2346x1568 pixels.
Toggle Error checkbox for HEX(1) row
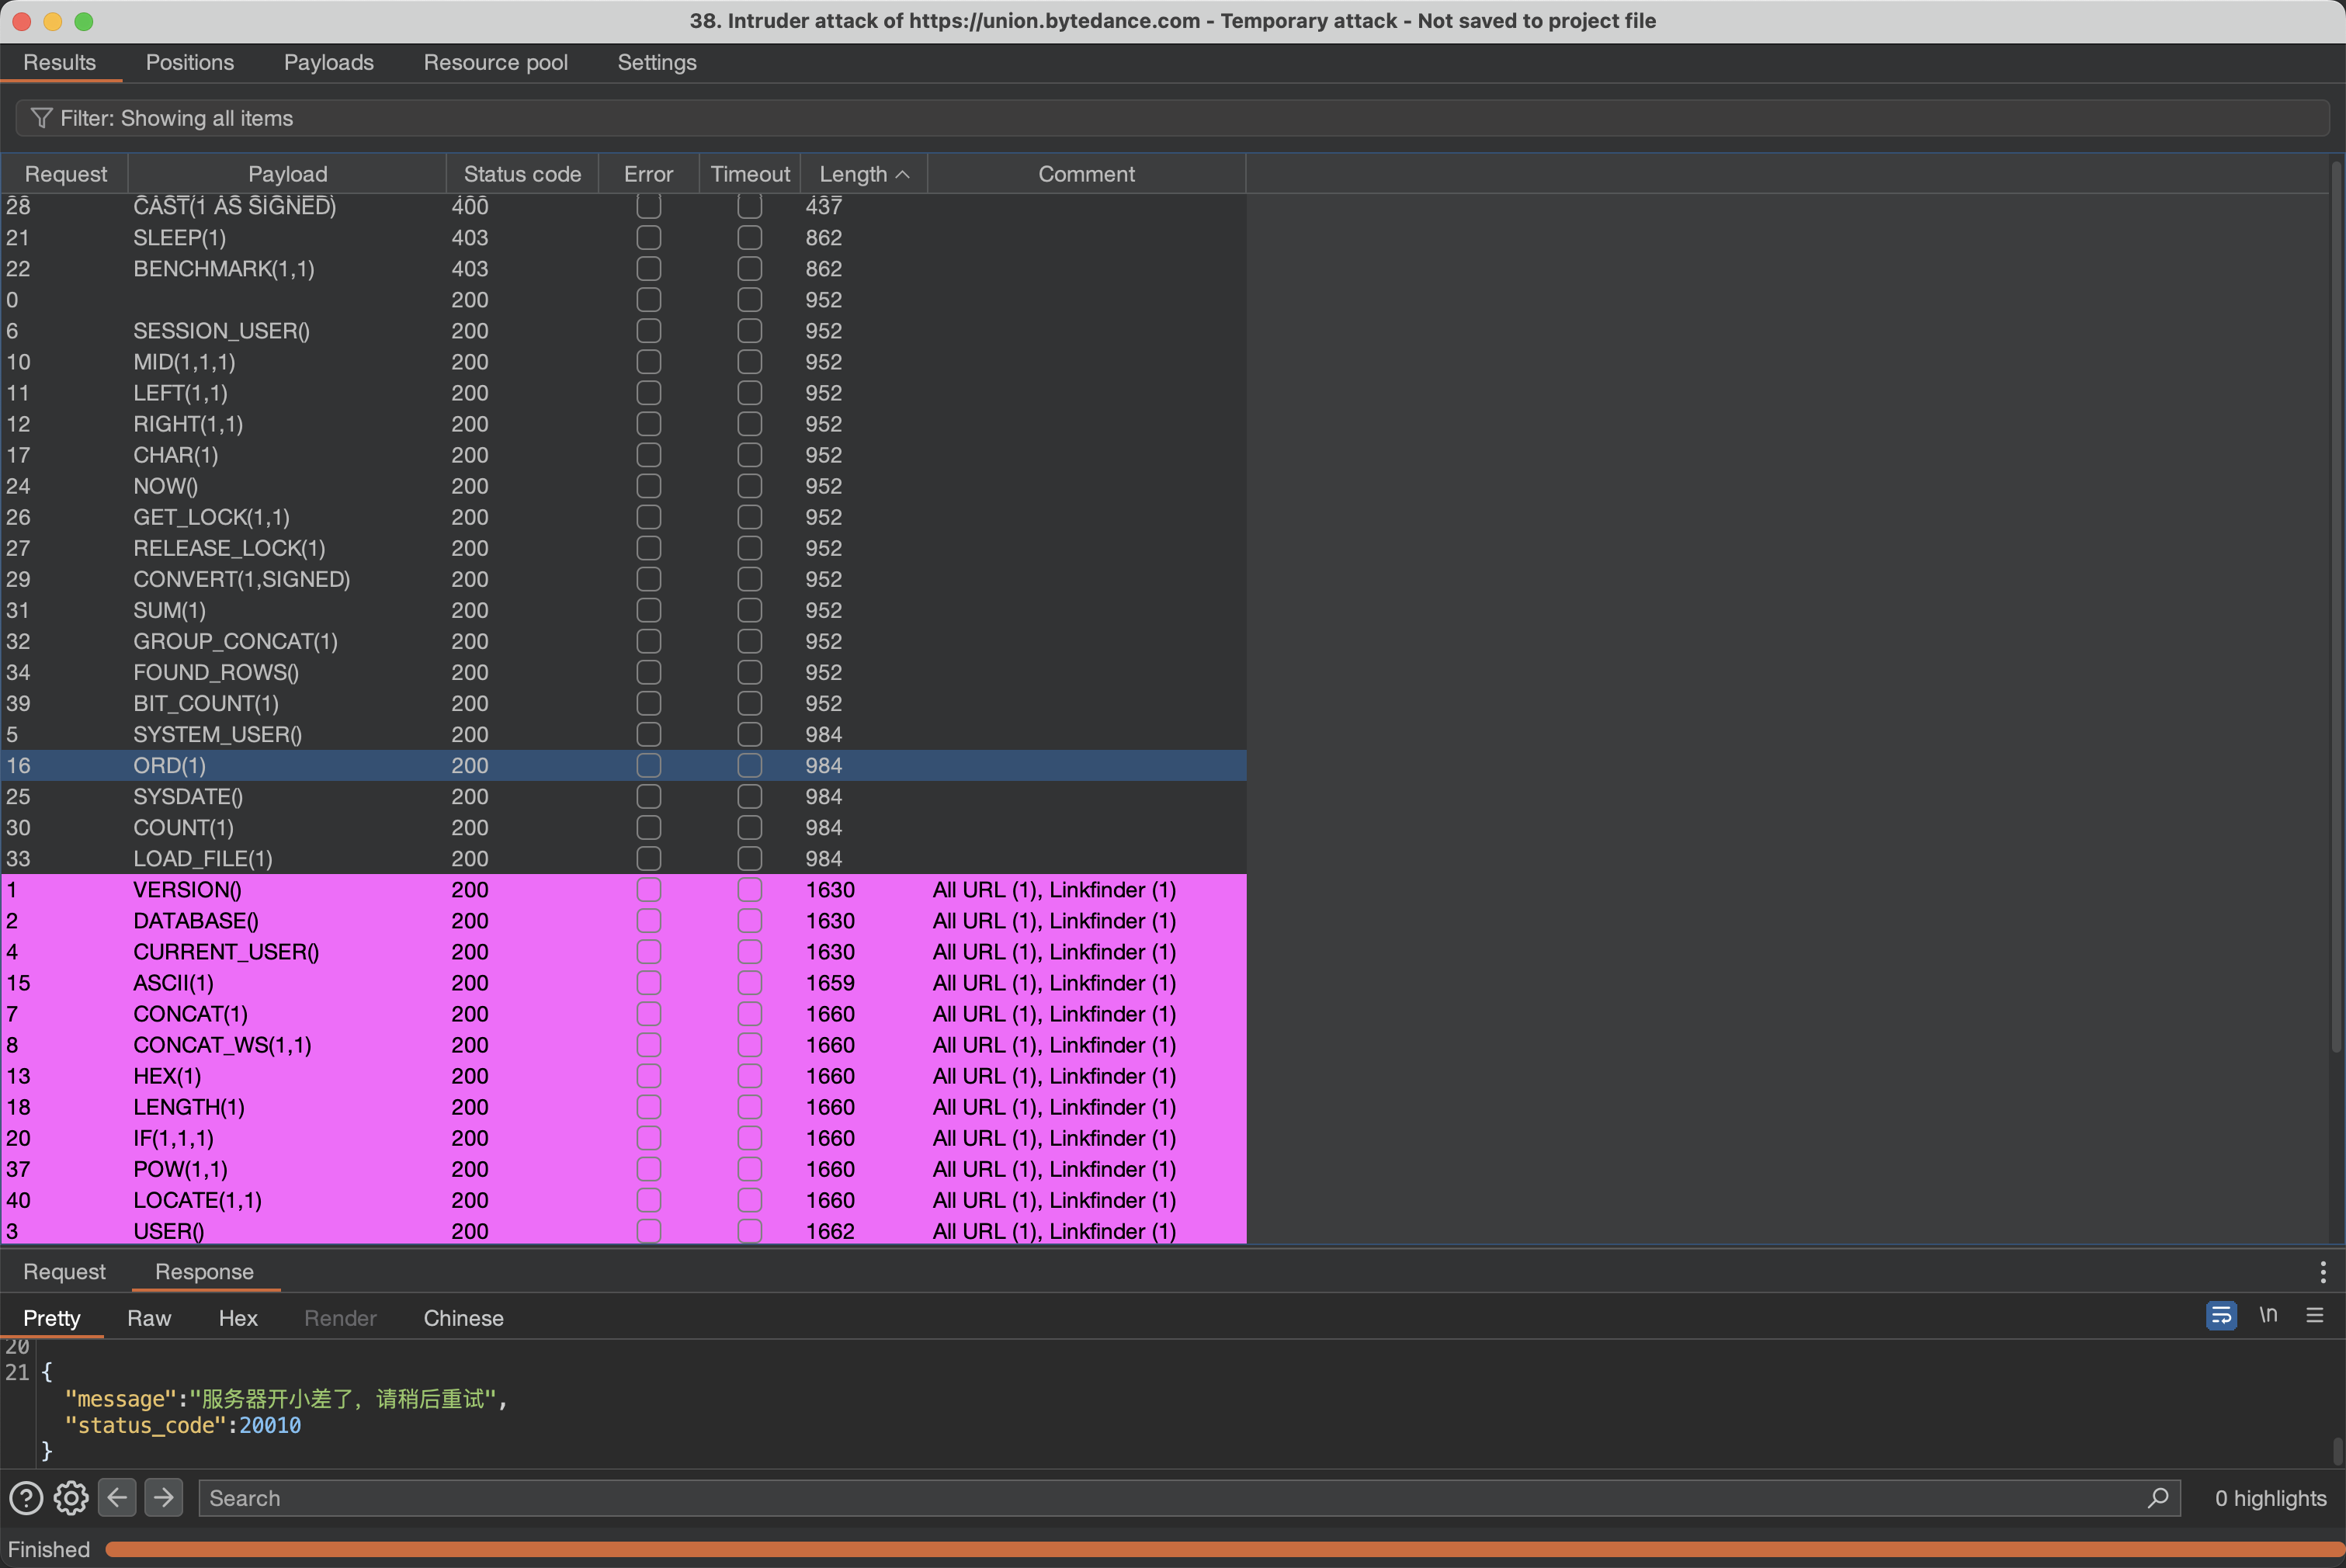pos(649,1076)
